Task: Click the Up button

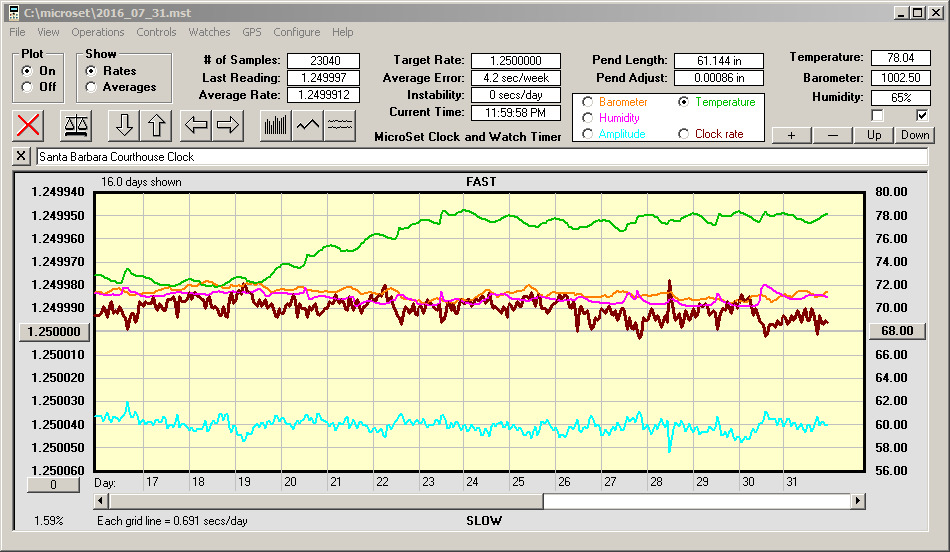Action: (x=874, y=135)
